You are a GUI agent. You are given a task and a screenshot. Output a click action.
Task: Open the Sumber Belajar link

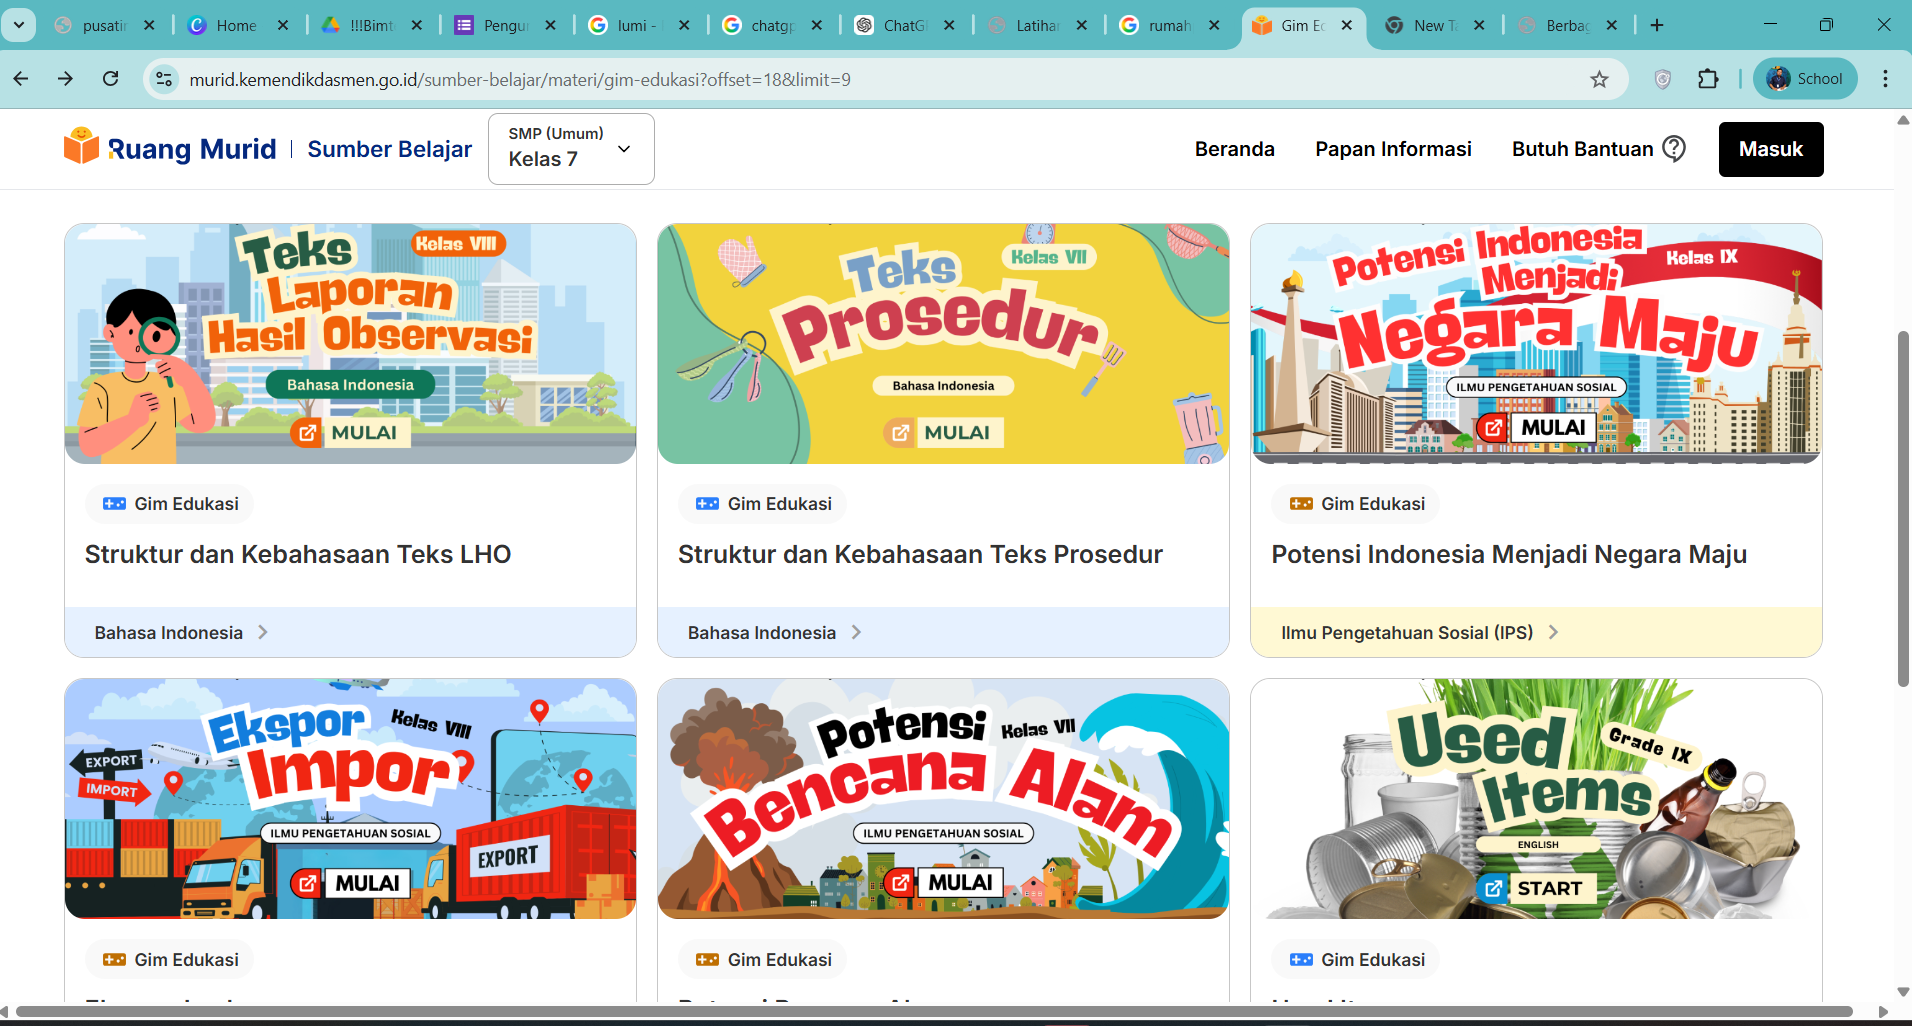pos(389,149)
